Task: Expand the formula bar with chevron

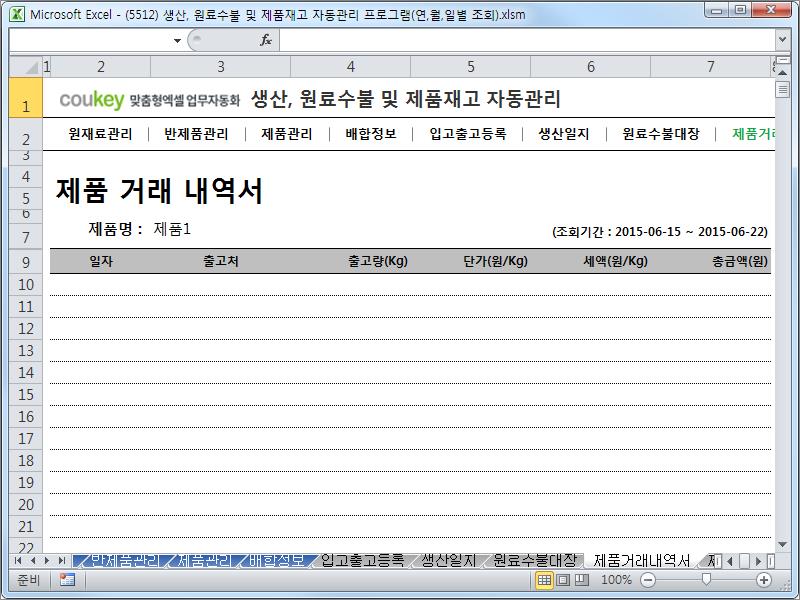Action: pyautogui.click(x=782, y=39)
